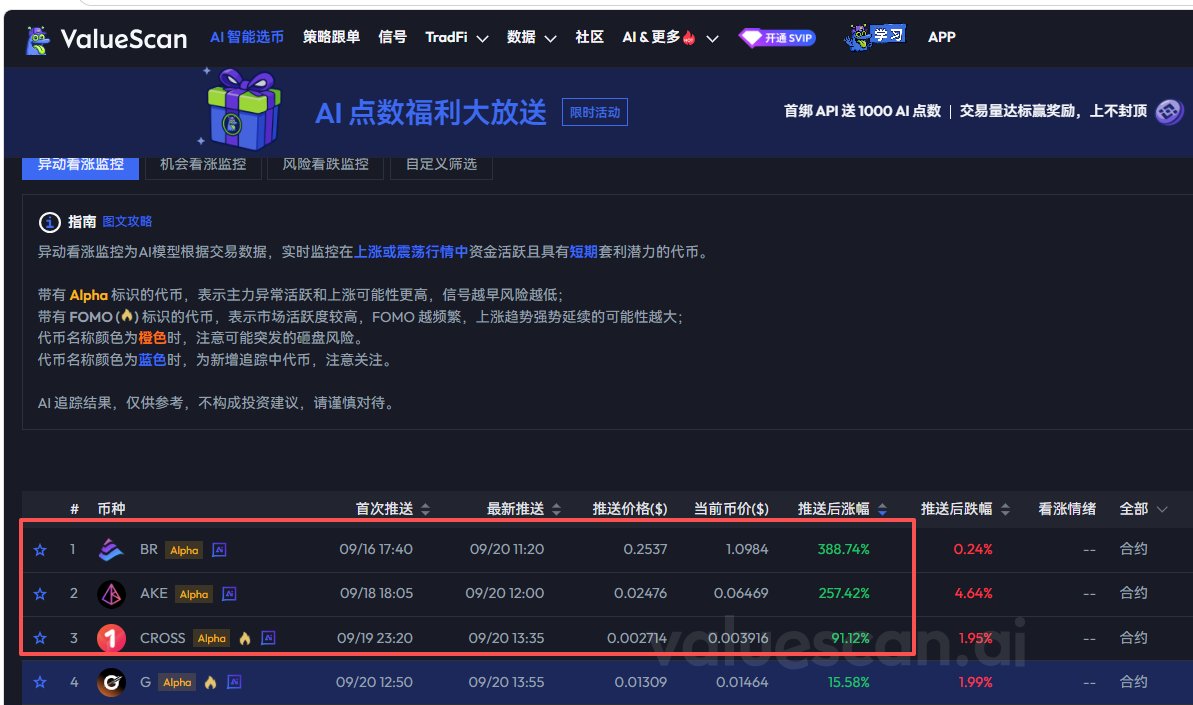Open the BR coin logo

111,549
